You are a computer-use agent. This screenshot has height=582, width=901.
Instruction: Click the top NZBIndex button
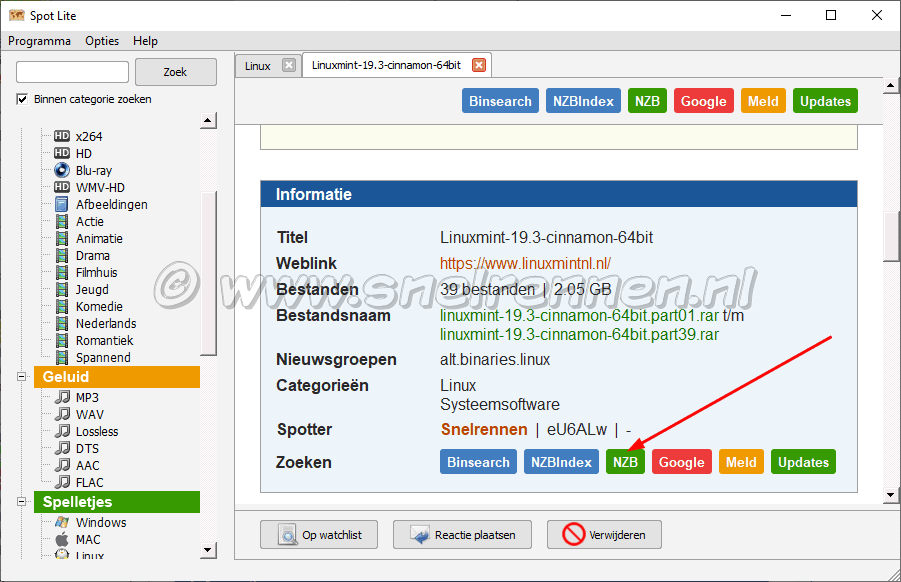point(583,101)
